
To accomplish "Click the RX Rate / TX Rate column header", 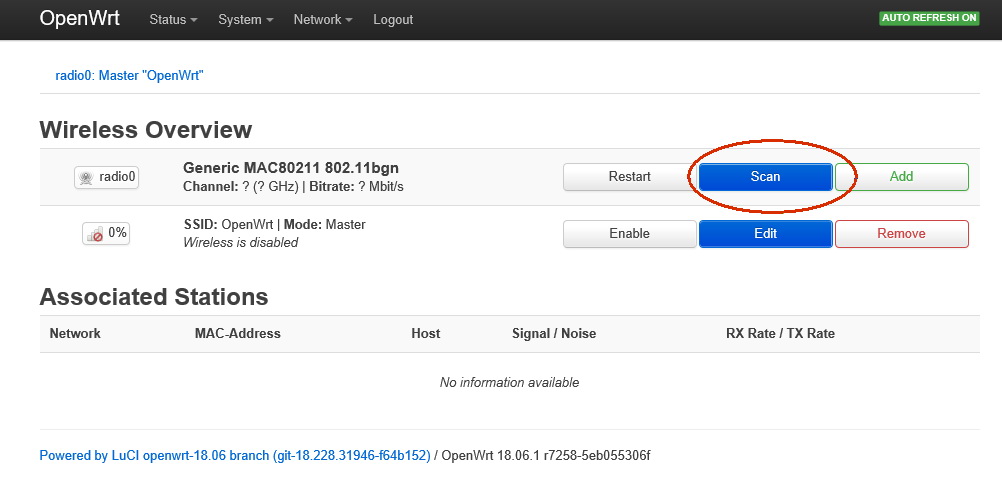I will click(x=780, y=333).
